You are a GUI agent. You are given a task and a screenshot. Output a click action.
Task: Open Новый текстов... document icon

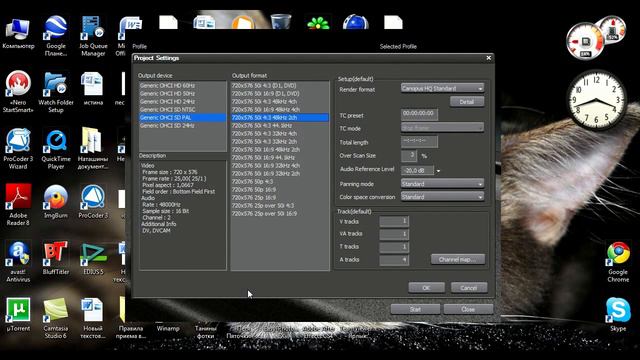93,318
